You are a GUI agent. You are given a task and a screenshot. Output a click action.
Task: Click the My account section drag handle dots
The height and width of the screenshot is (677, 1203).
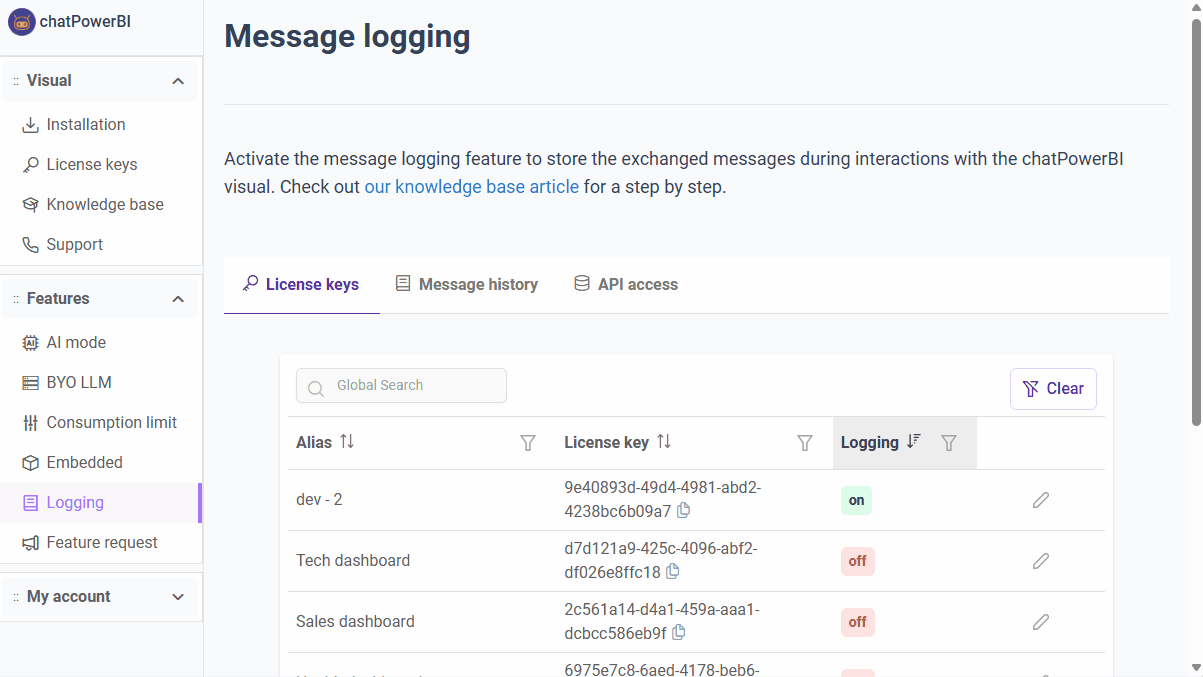pyautogui.click(x=16, y=597)
